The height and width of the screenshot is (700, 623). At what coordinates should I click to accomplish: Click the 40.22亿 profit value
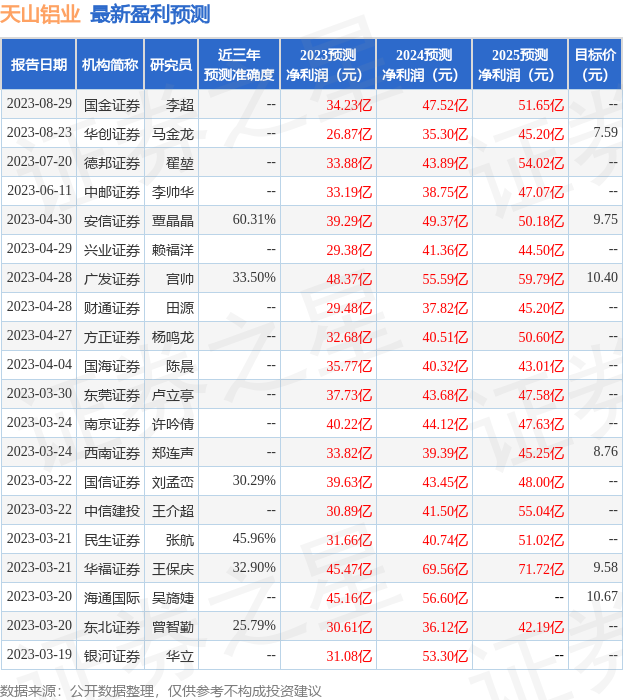pyautogui.click(x=349, y=424)
